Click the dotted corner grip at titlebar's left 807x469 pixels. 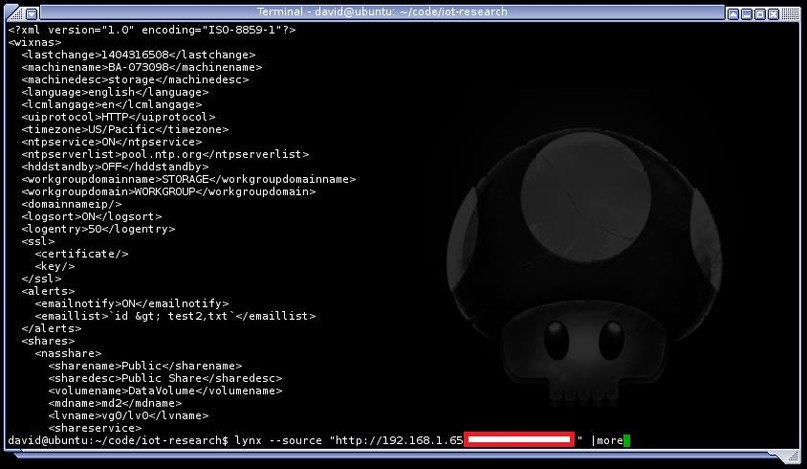pyautogui.click(x=14, y=13)
